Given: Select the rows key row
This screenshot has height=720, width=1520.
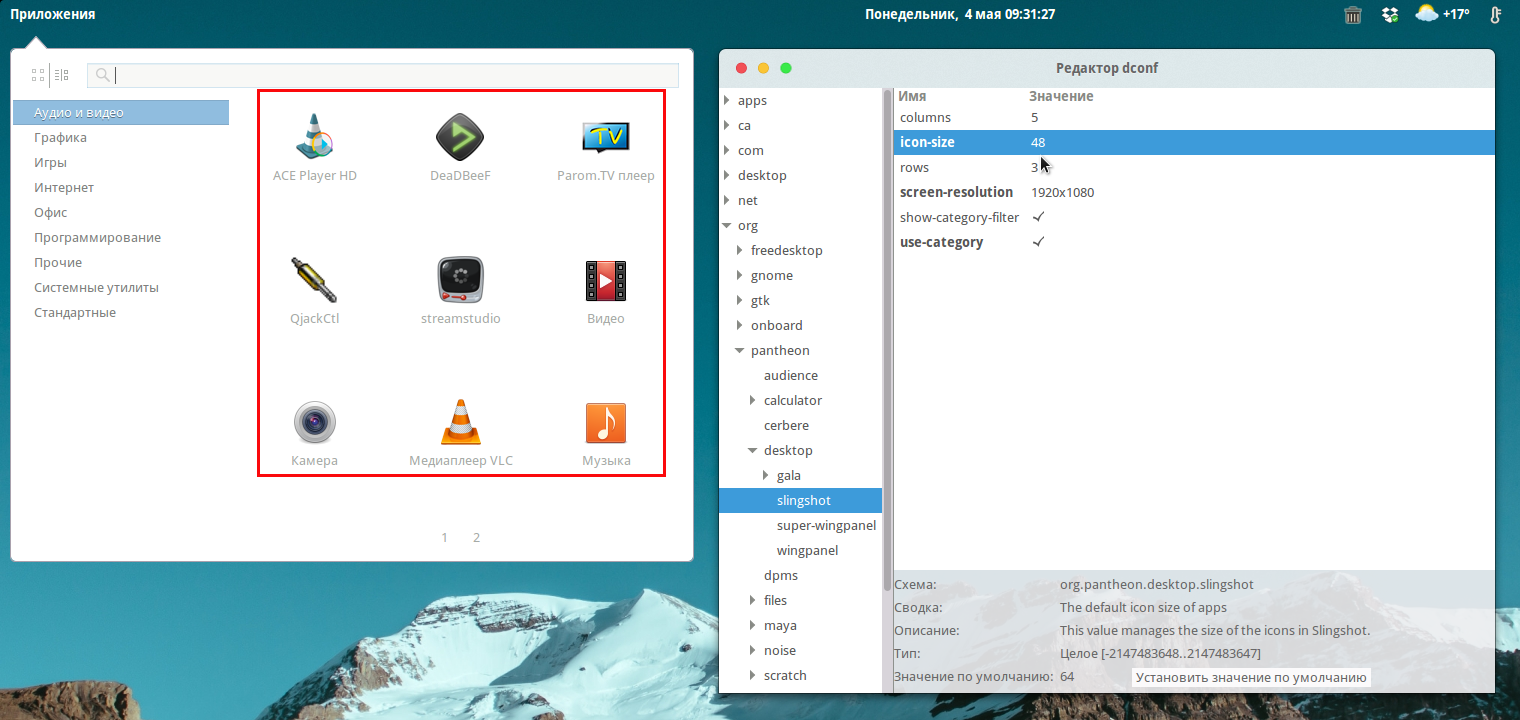Looking at the screenshot, I should click(x=1194, y=167).
